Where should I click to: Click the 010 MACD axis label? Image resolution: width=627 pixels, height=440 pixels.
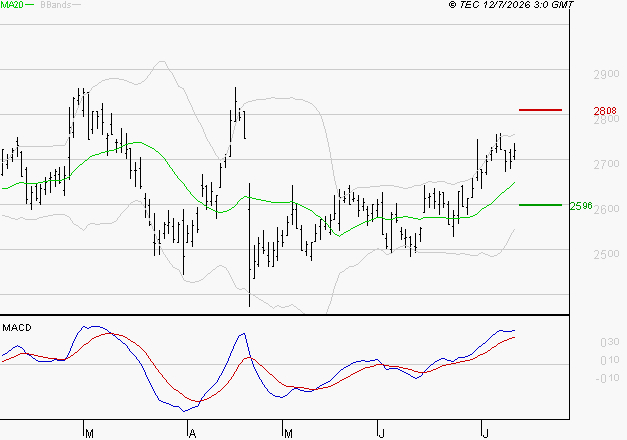[609, 360]
